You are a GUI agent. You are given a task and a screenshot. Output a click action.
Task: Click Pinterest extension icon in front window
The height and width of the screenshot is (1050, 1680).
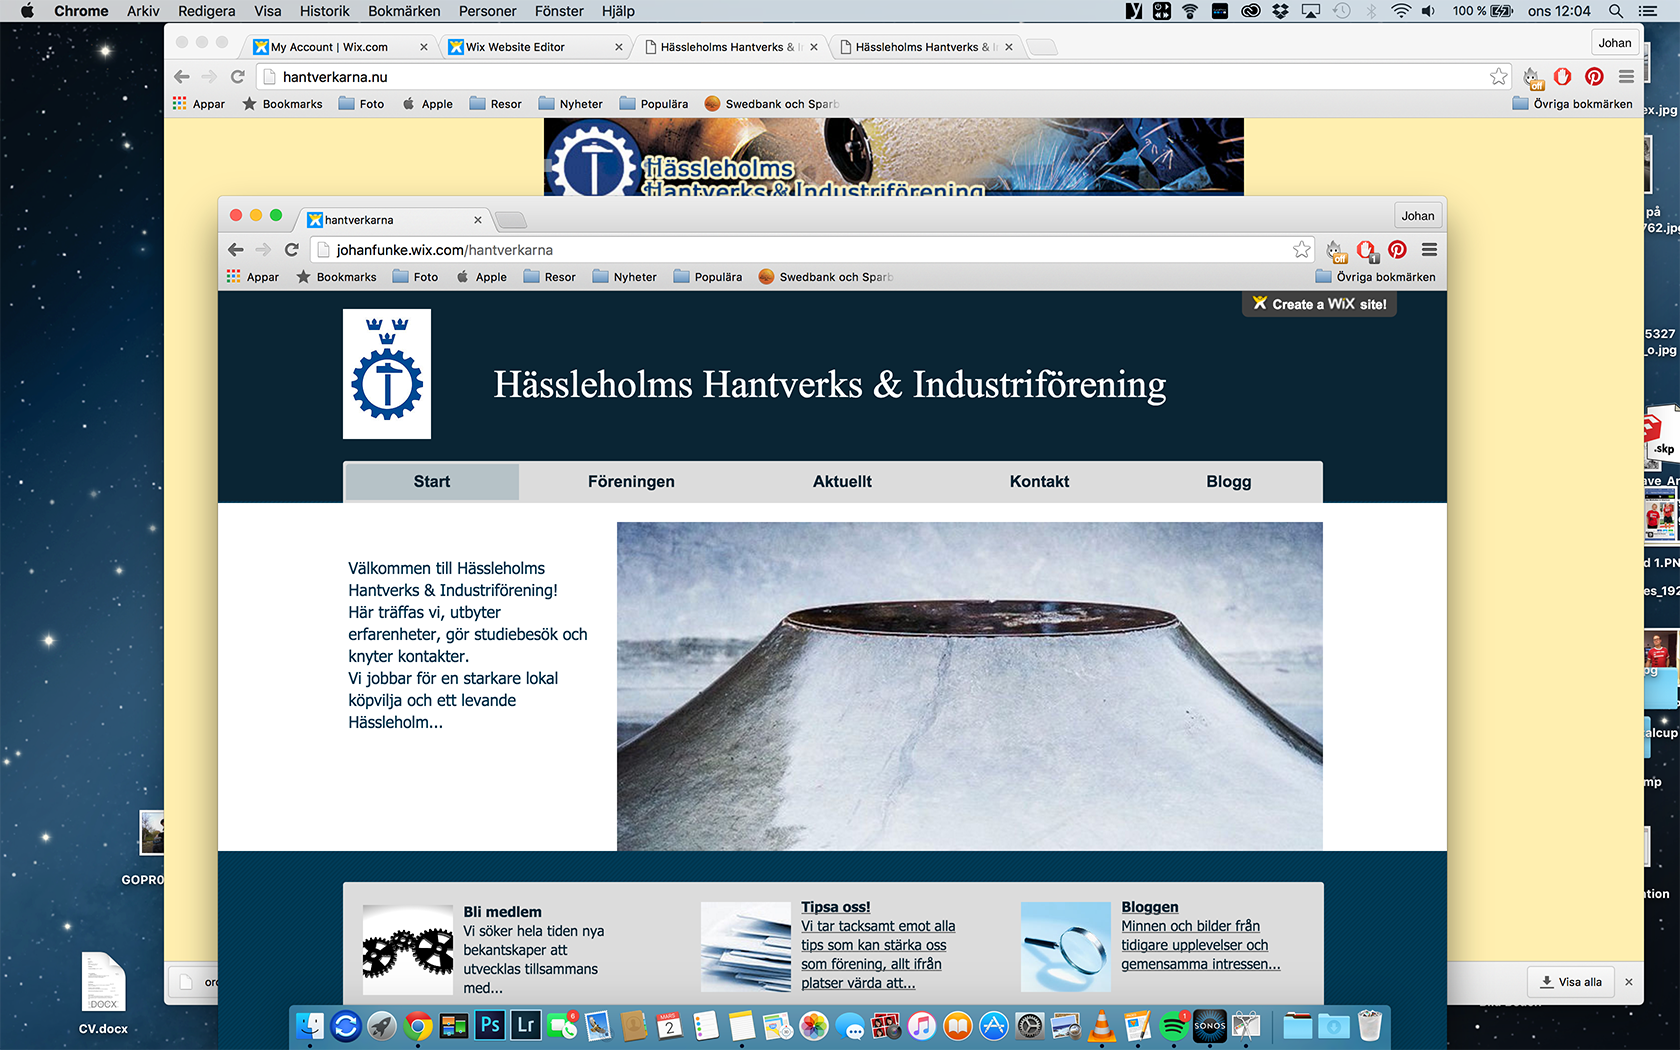[x=1397, y=250]
